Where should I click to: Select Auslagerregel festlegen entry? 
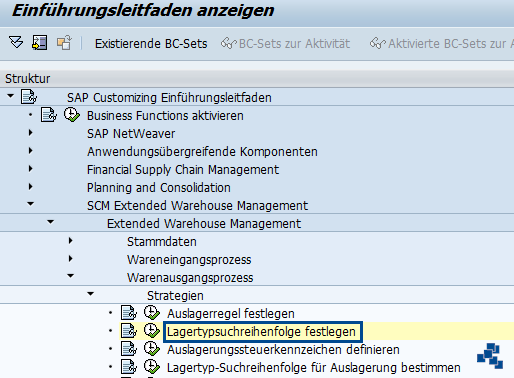coord(231,314)
